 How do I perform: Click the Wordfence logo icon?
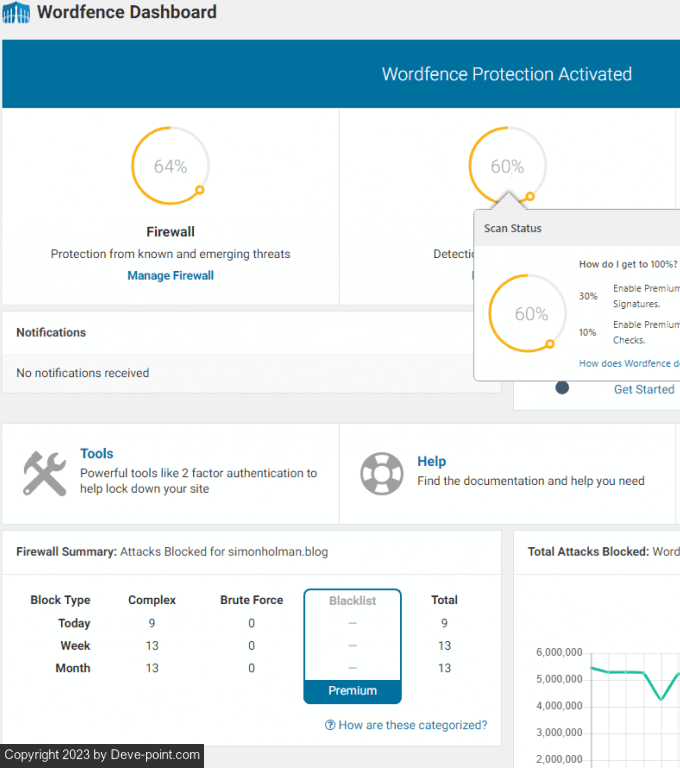click(16, 14)
